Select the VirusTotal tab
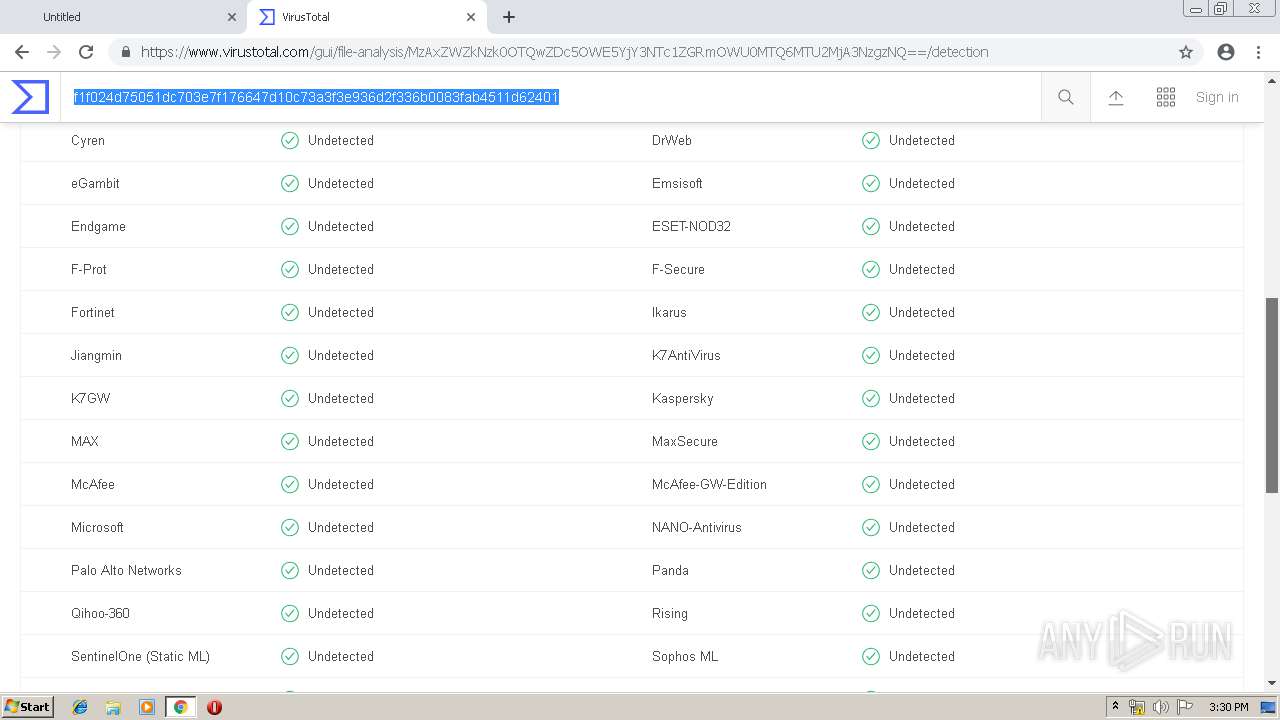 point(365,17)
